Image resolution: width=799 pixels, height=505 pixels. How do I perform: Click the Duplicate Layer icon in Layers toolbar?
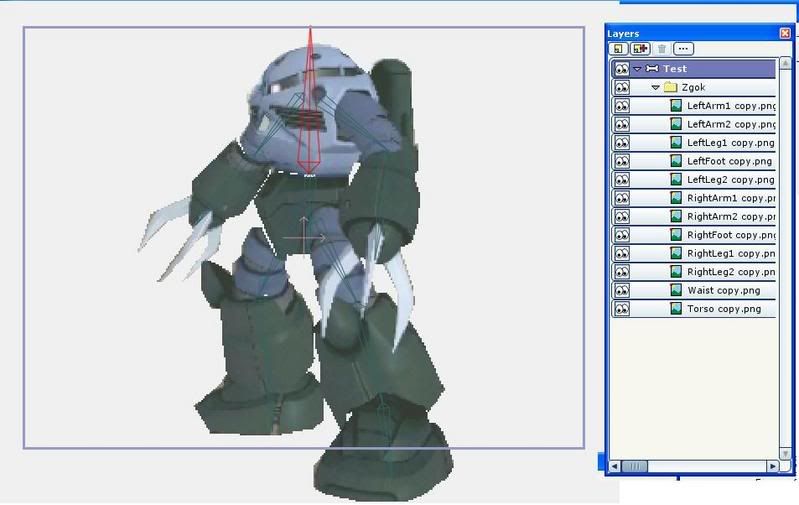[x=640, y=49]
